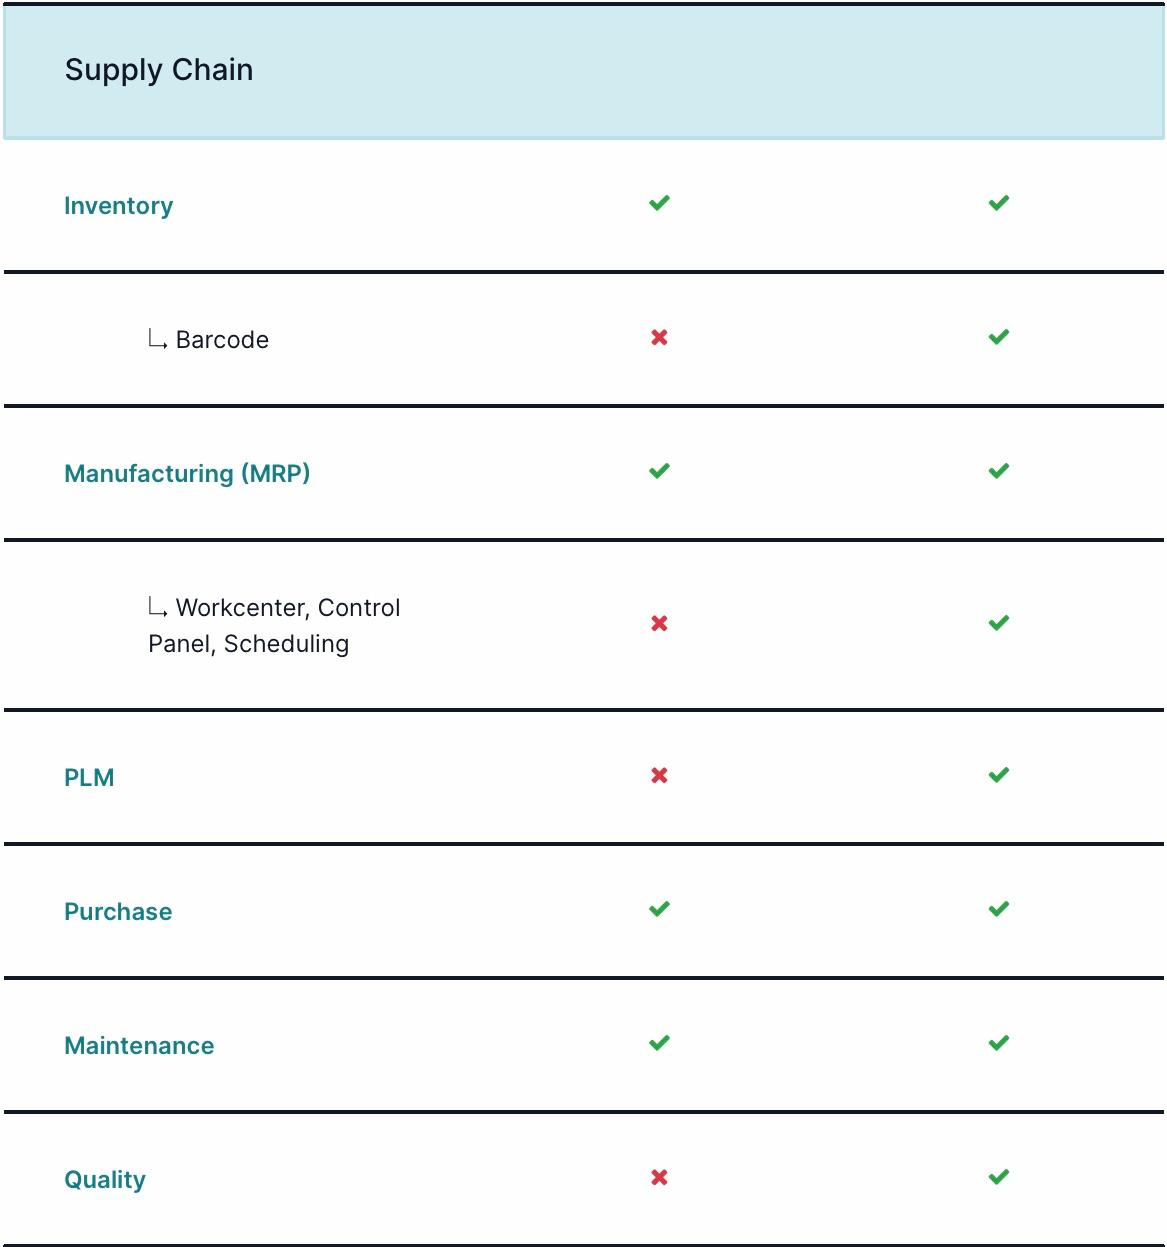
Task: Click last green checkmark in PLM row
Action: tap(999, 775)
